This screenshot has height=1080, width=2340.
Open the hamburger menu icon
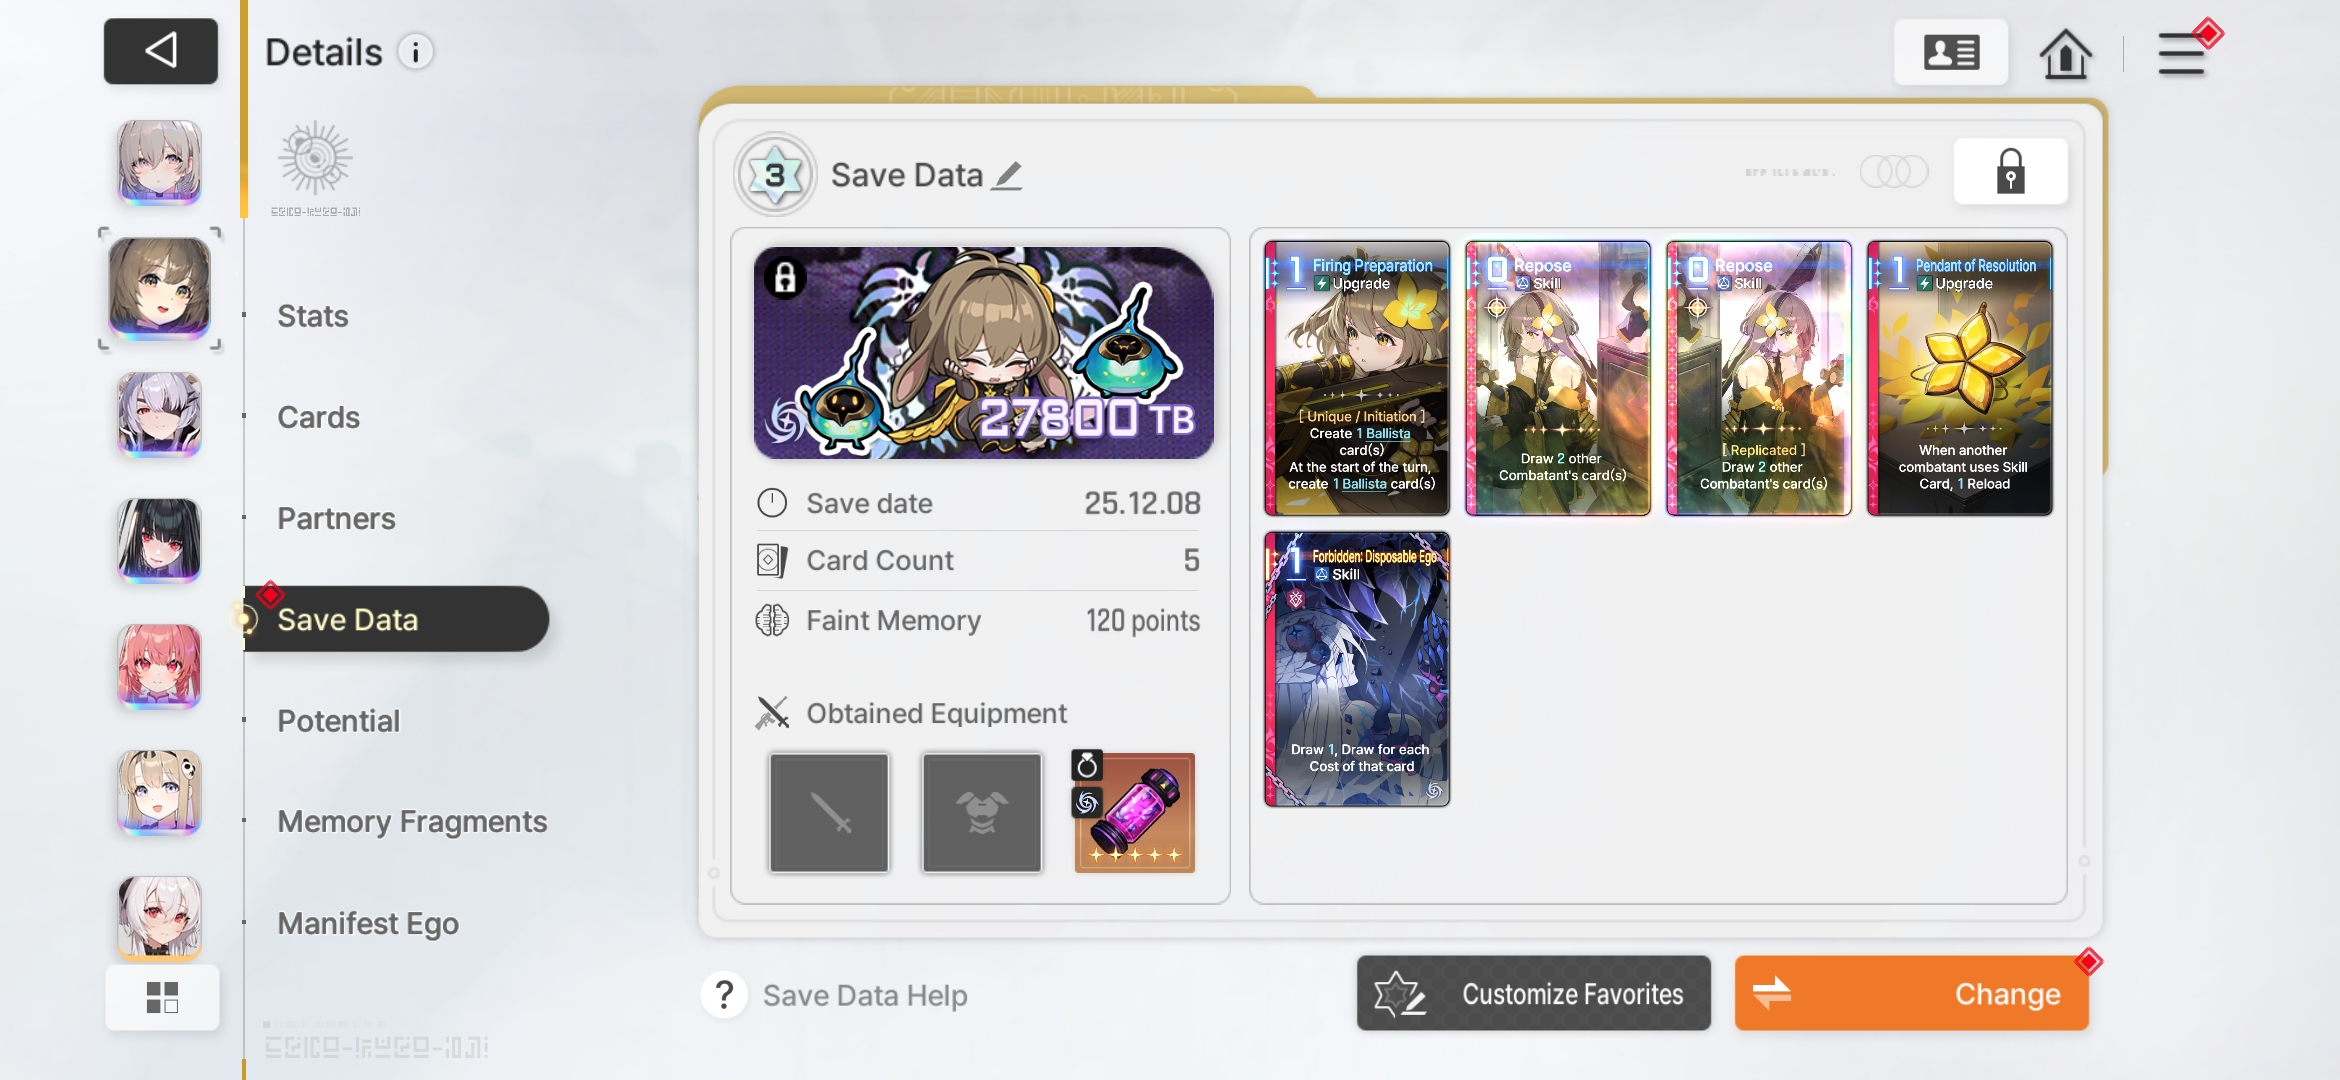click(2182, 53)
